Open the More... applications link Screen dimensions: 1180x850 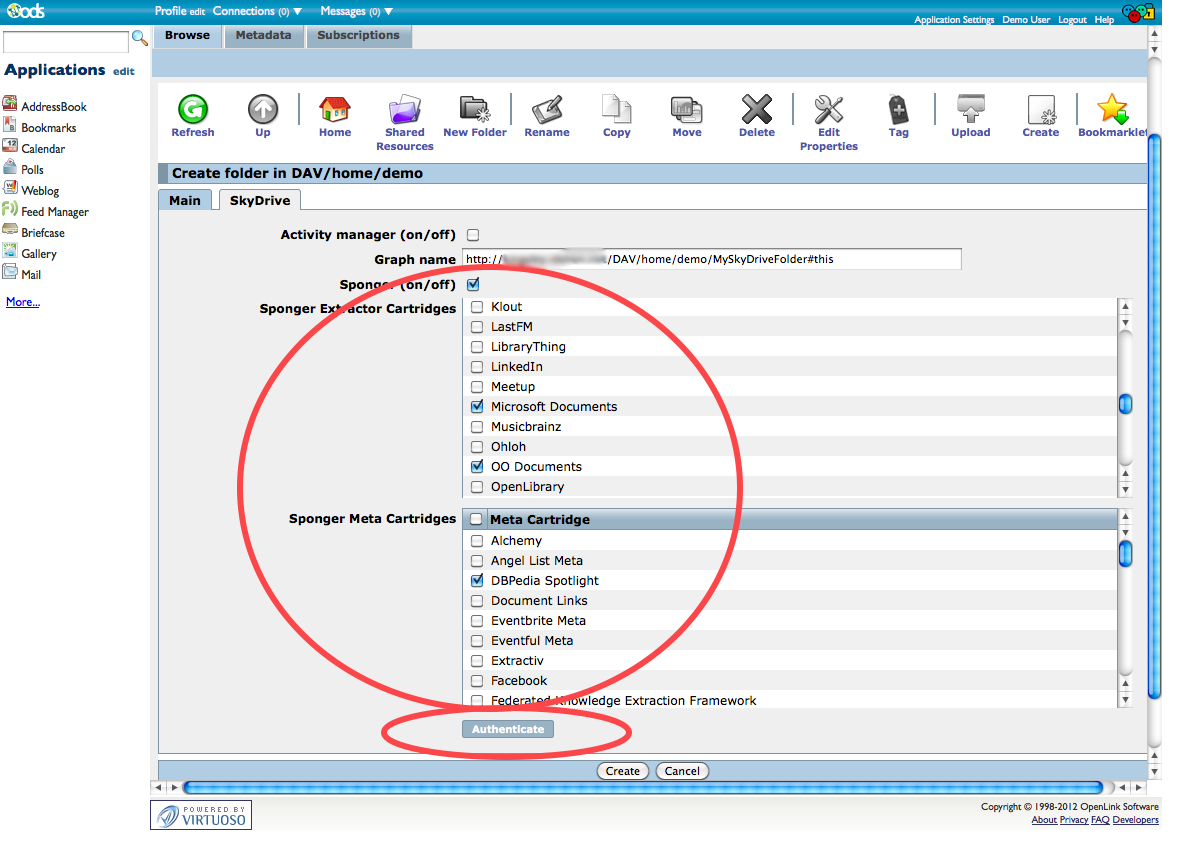[x=23, y=302]
